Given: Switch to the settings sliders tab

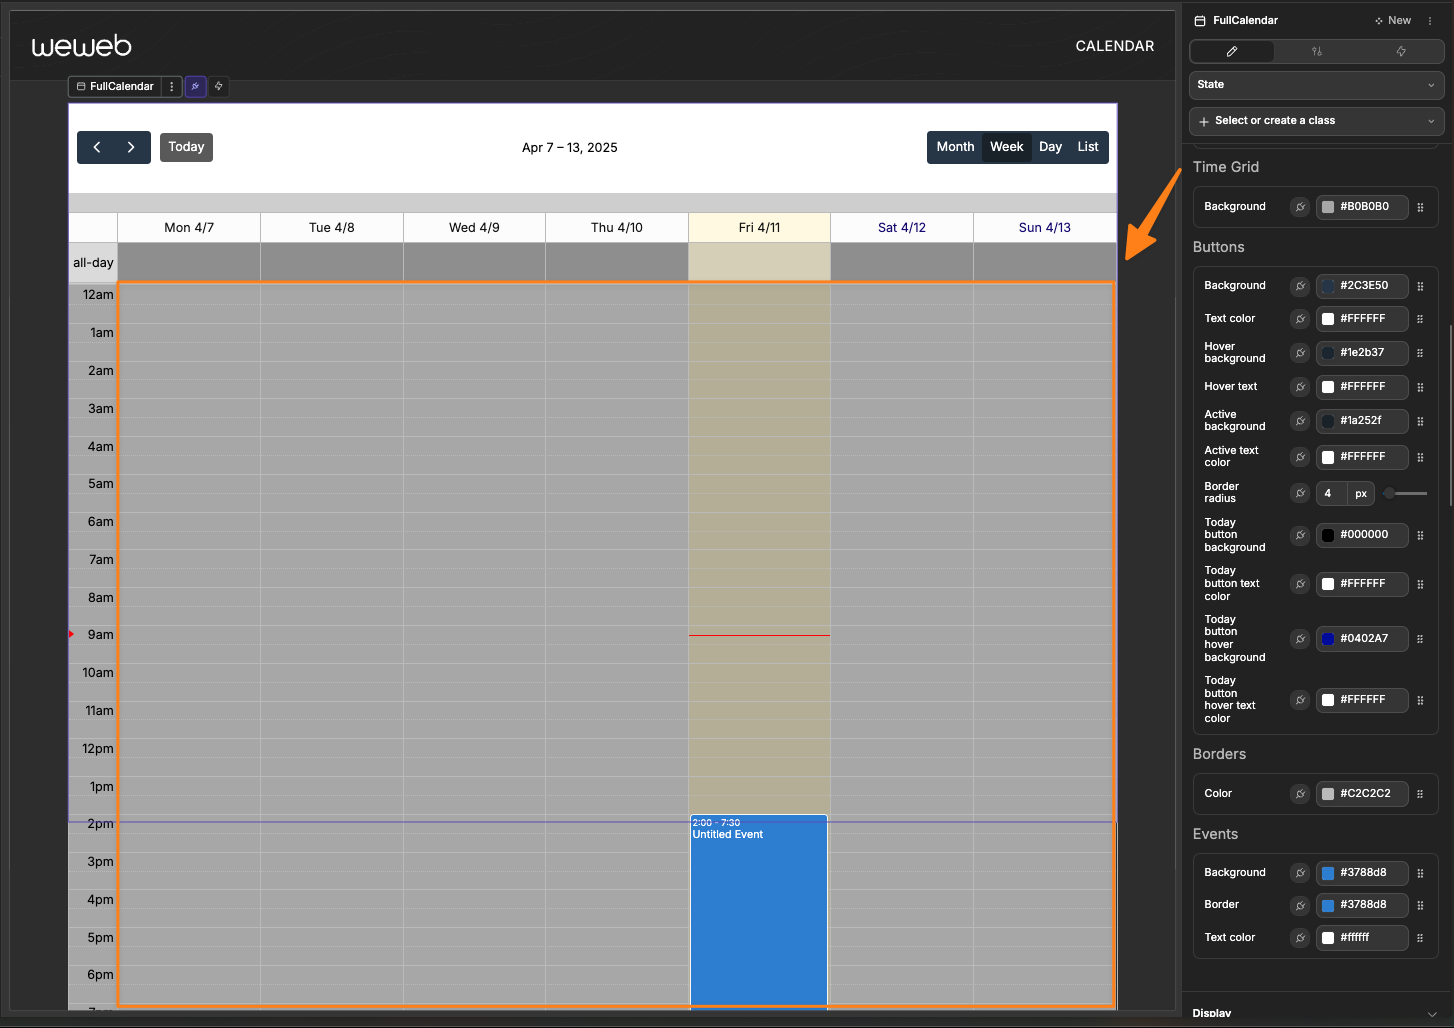Looking at the screenshot, I should (1317, 51).
